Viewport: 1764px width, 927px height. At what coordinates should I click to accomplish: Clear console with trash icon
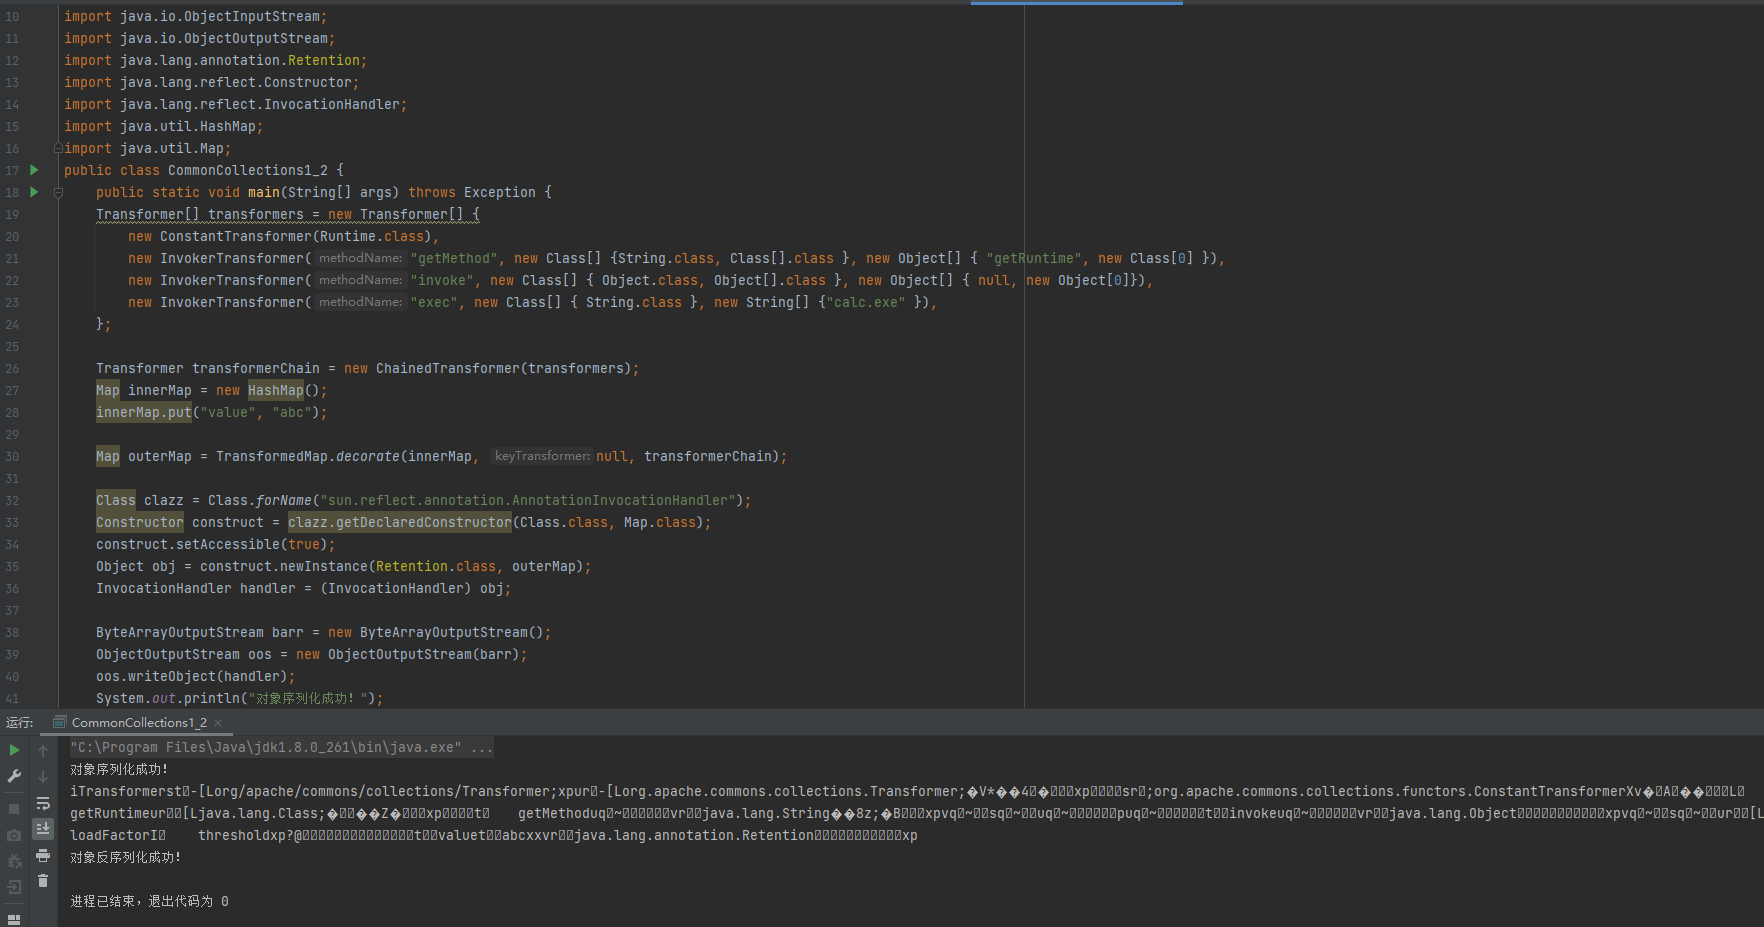pyautogui.click(x=43, y=881)
